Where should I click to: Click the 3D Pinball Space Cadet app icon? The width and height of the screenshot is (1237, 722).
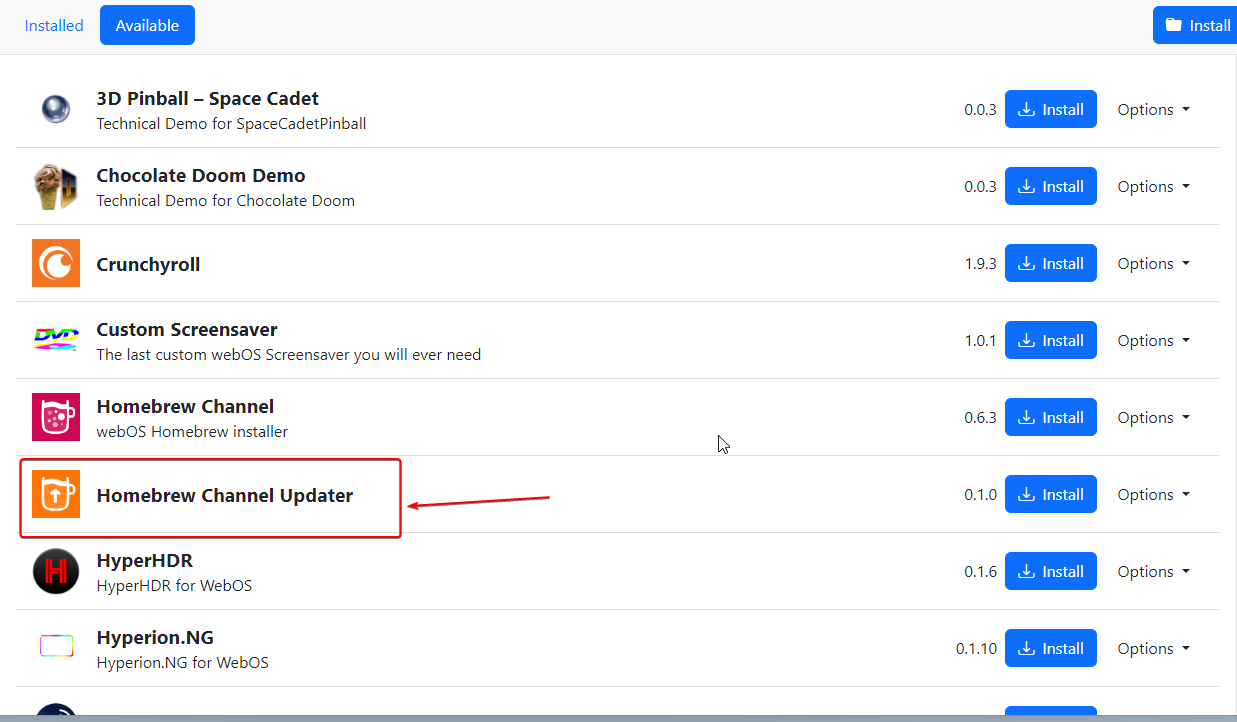pyautogui.click(x=56, y=110)
